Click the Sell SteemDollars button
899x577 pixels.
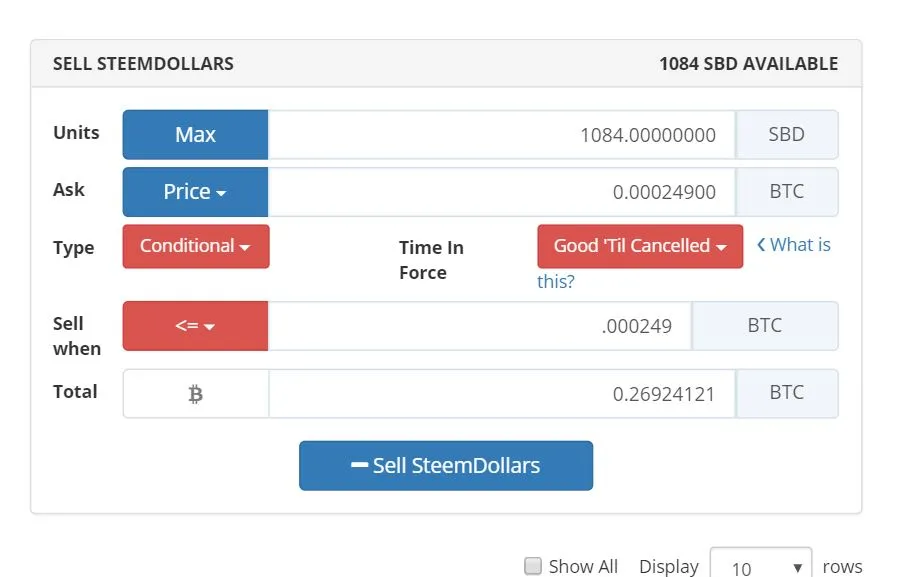(446, 466)
